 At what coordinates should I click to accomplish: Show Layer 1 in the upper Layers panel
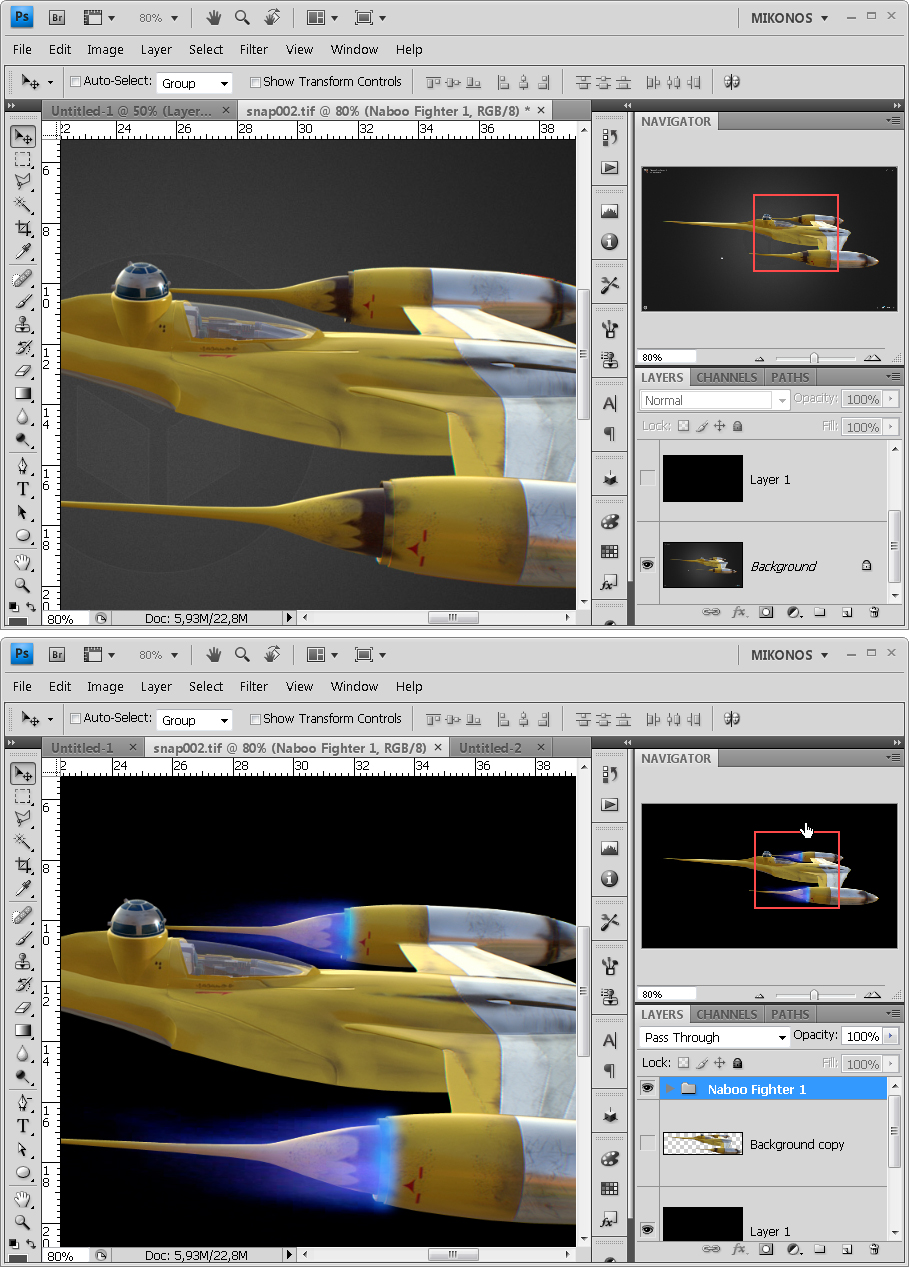(x=648, y=479)
